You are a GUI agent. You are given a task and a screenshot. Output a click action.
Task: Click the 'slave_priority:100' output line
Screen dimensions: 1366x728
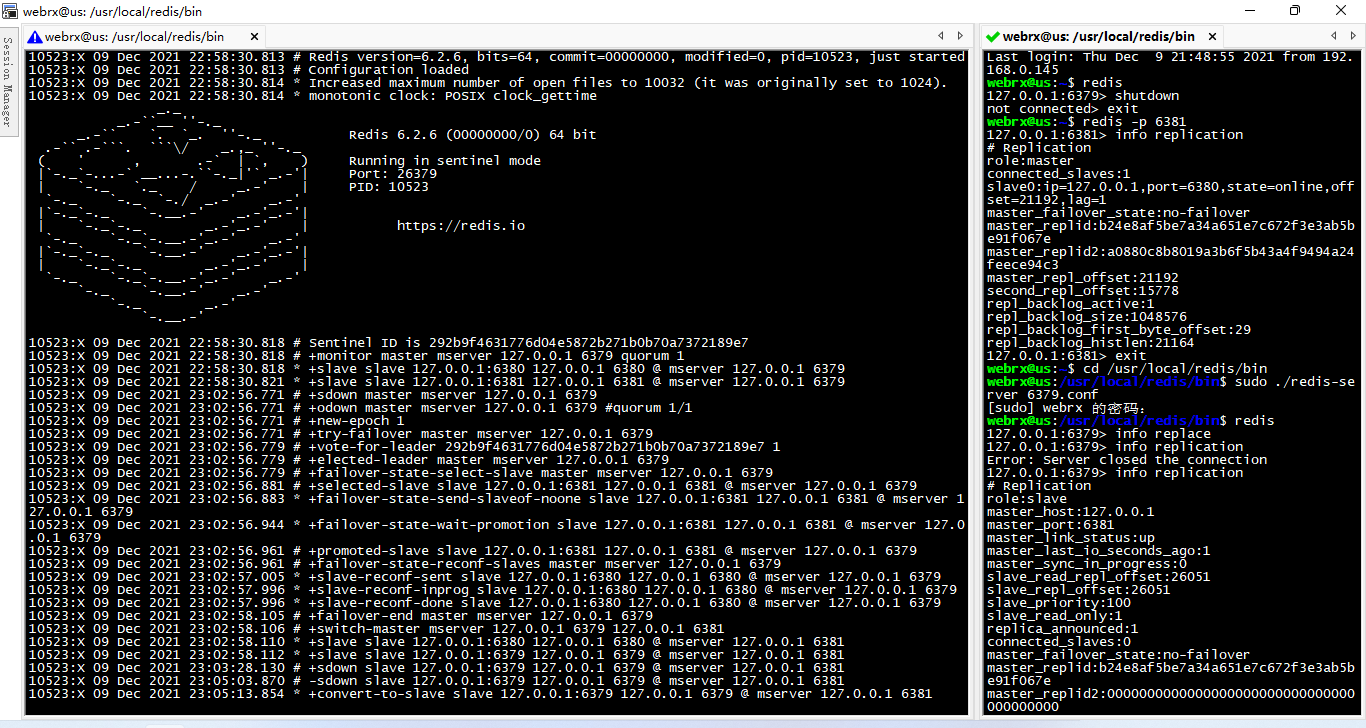[x=1058, y=603]
